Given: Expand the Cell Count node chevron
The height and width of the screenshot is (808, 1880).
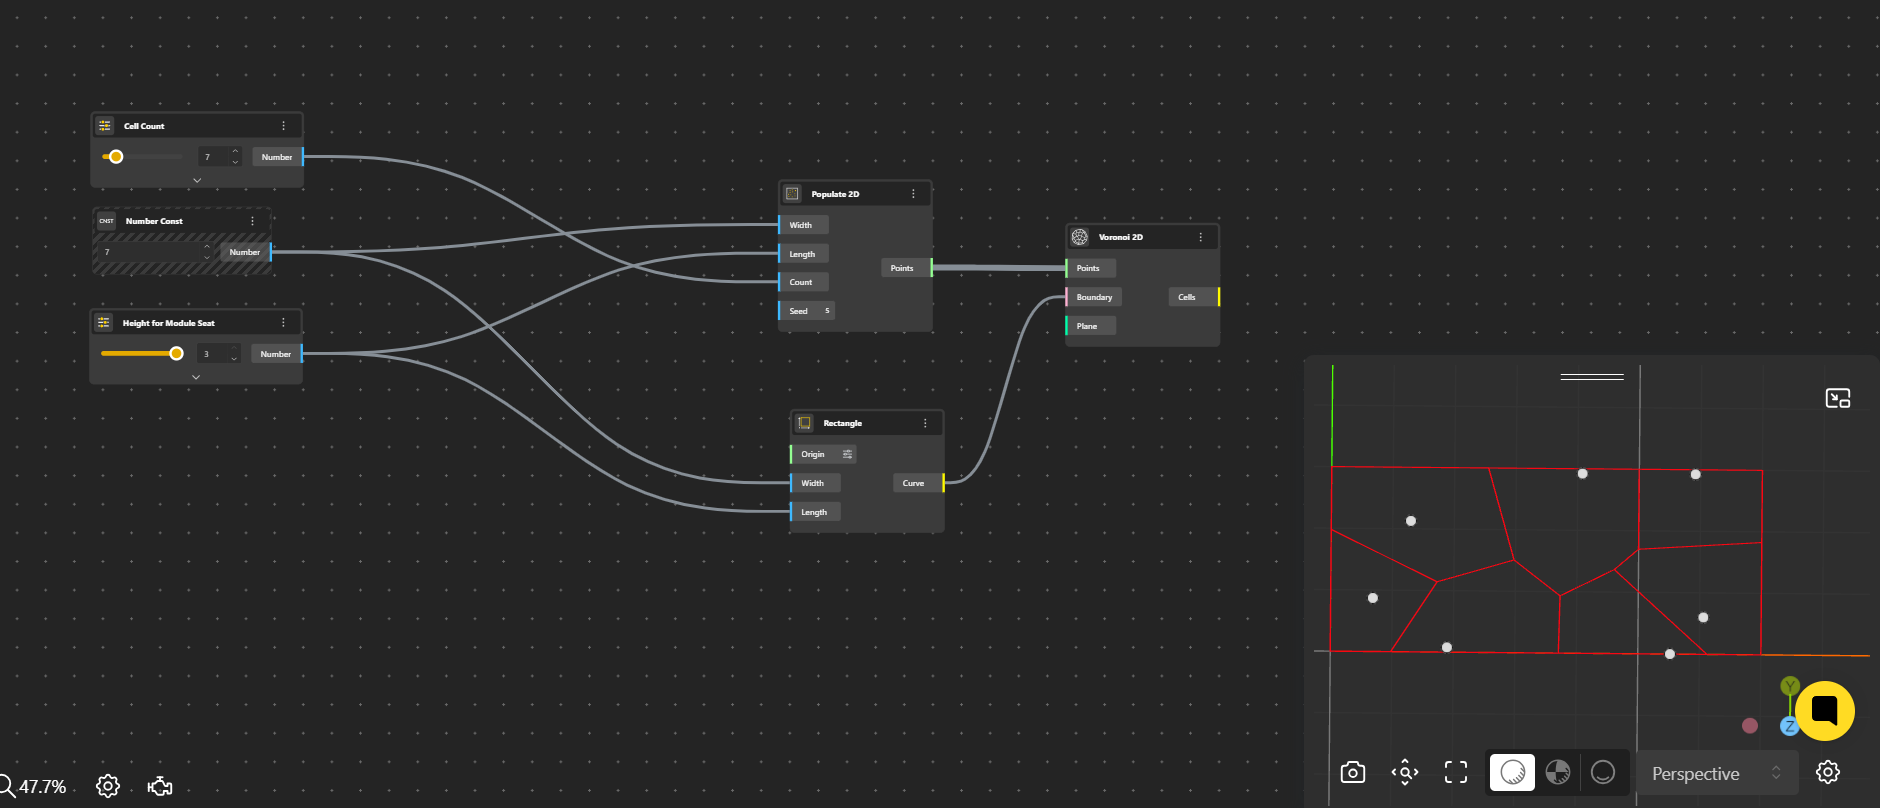Looking at the screenshot, I should [197, 180].
